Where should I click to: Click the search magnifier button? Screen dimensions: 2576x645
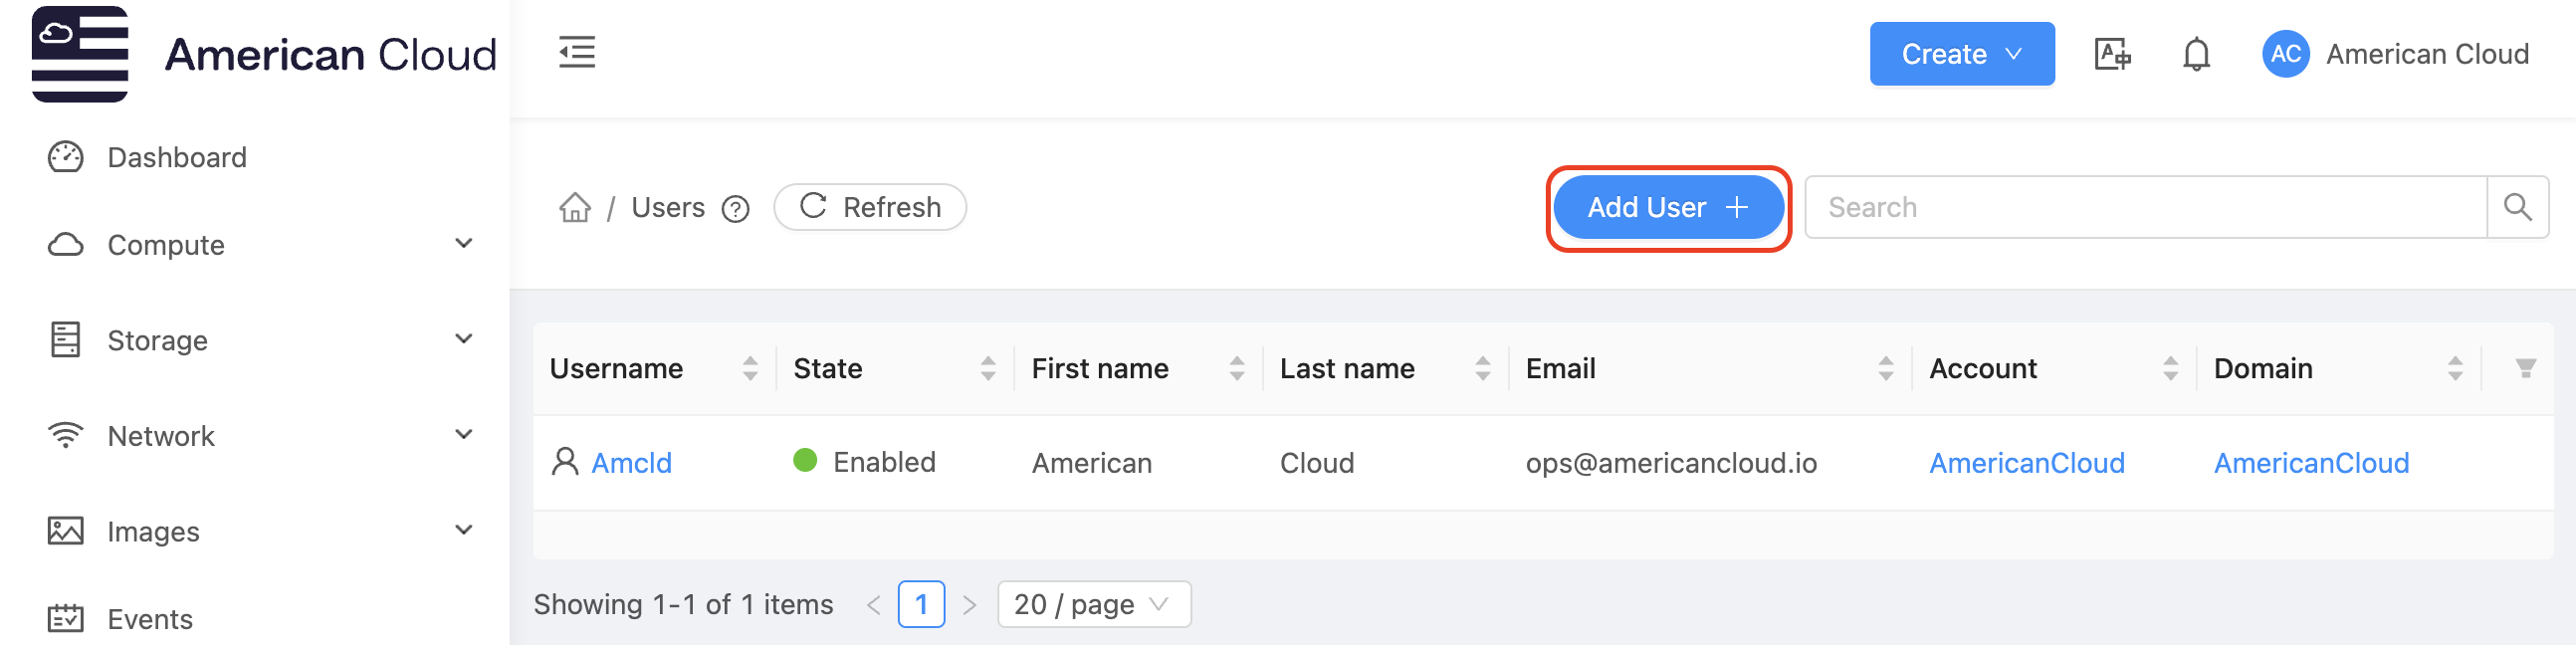pyautogui.click(x=2517, y=207)
